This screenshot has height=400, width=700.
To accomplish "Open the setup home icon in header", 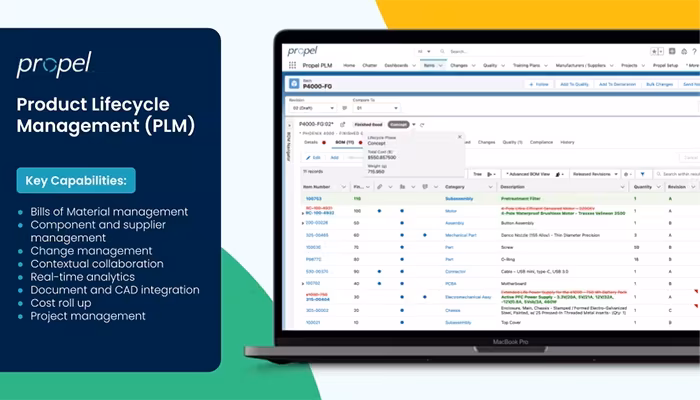I will click(683, 51).
